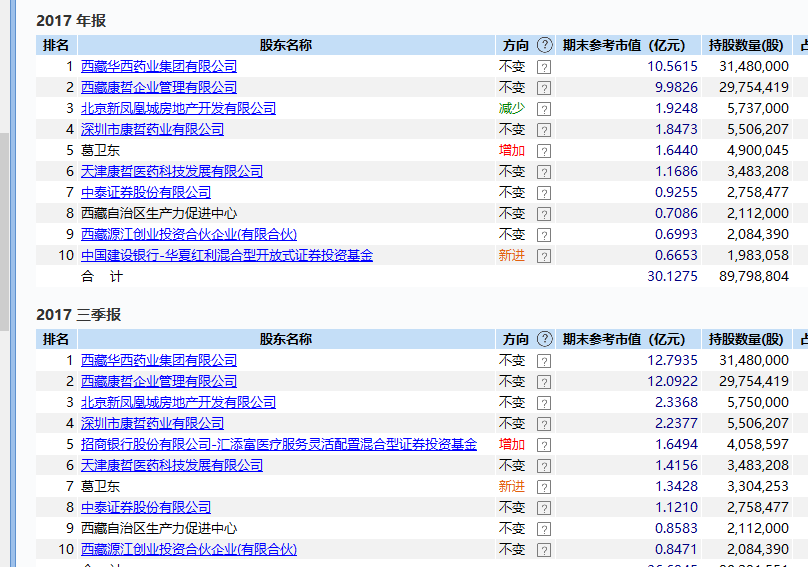Click green 减少 direction label

512,108
